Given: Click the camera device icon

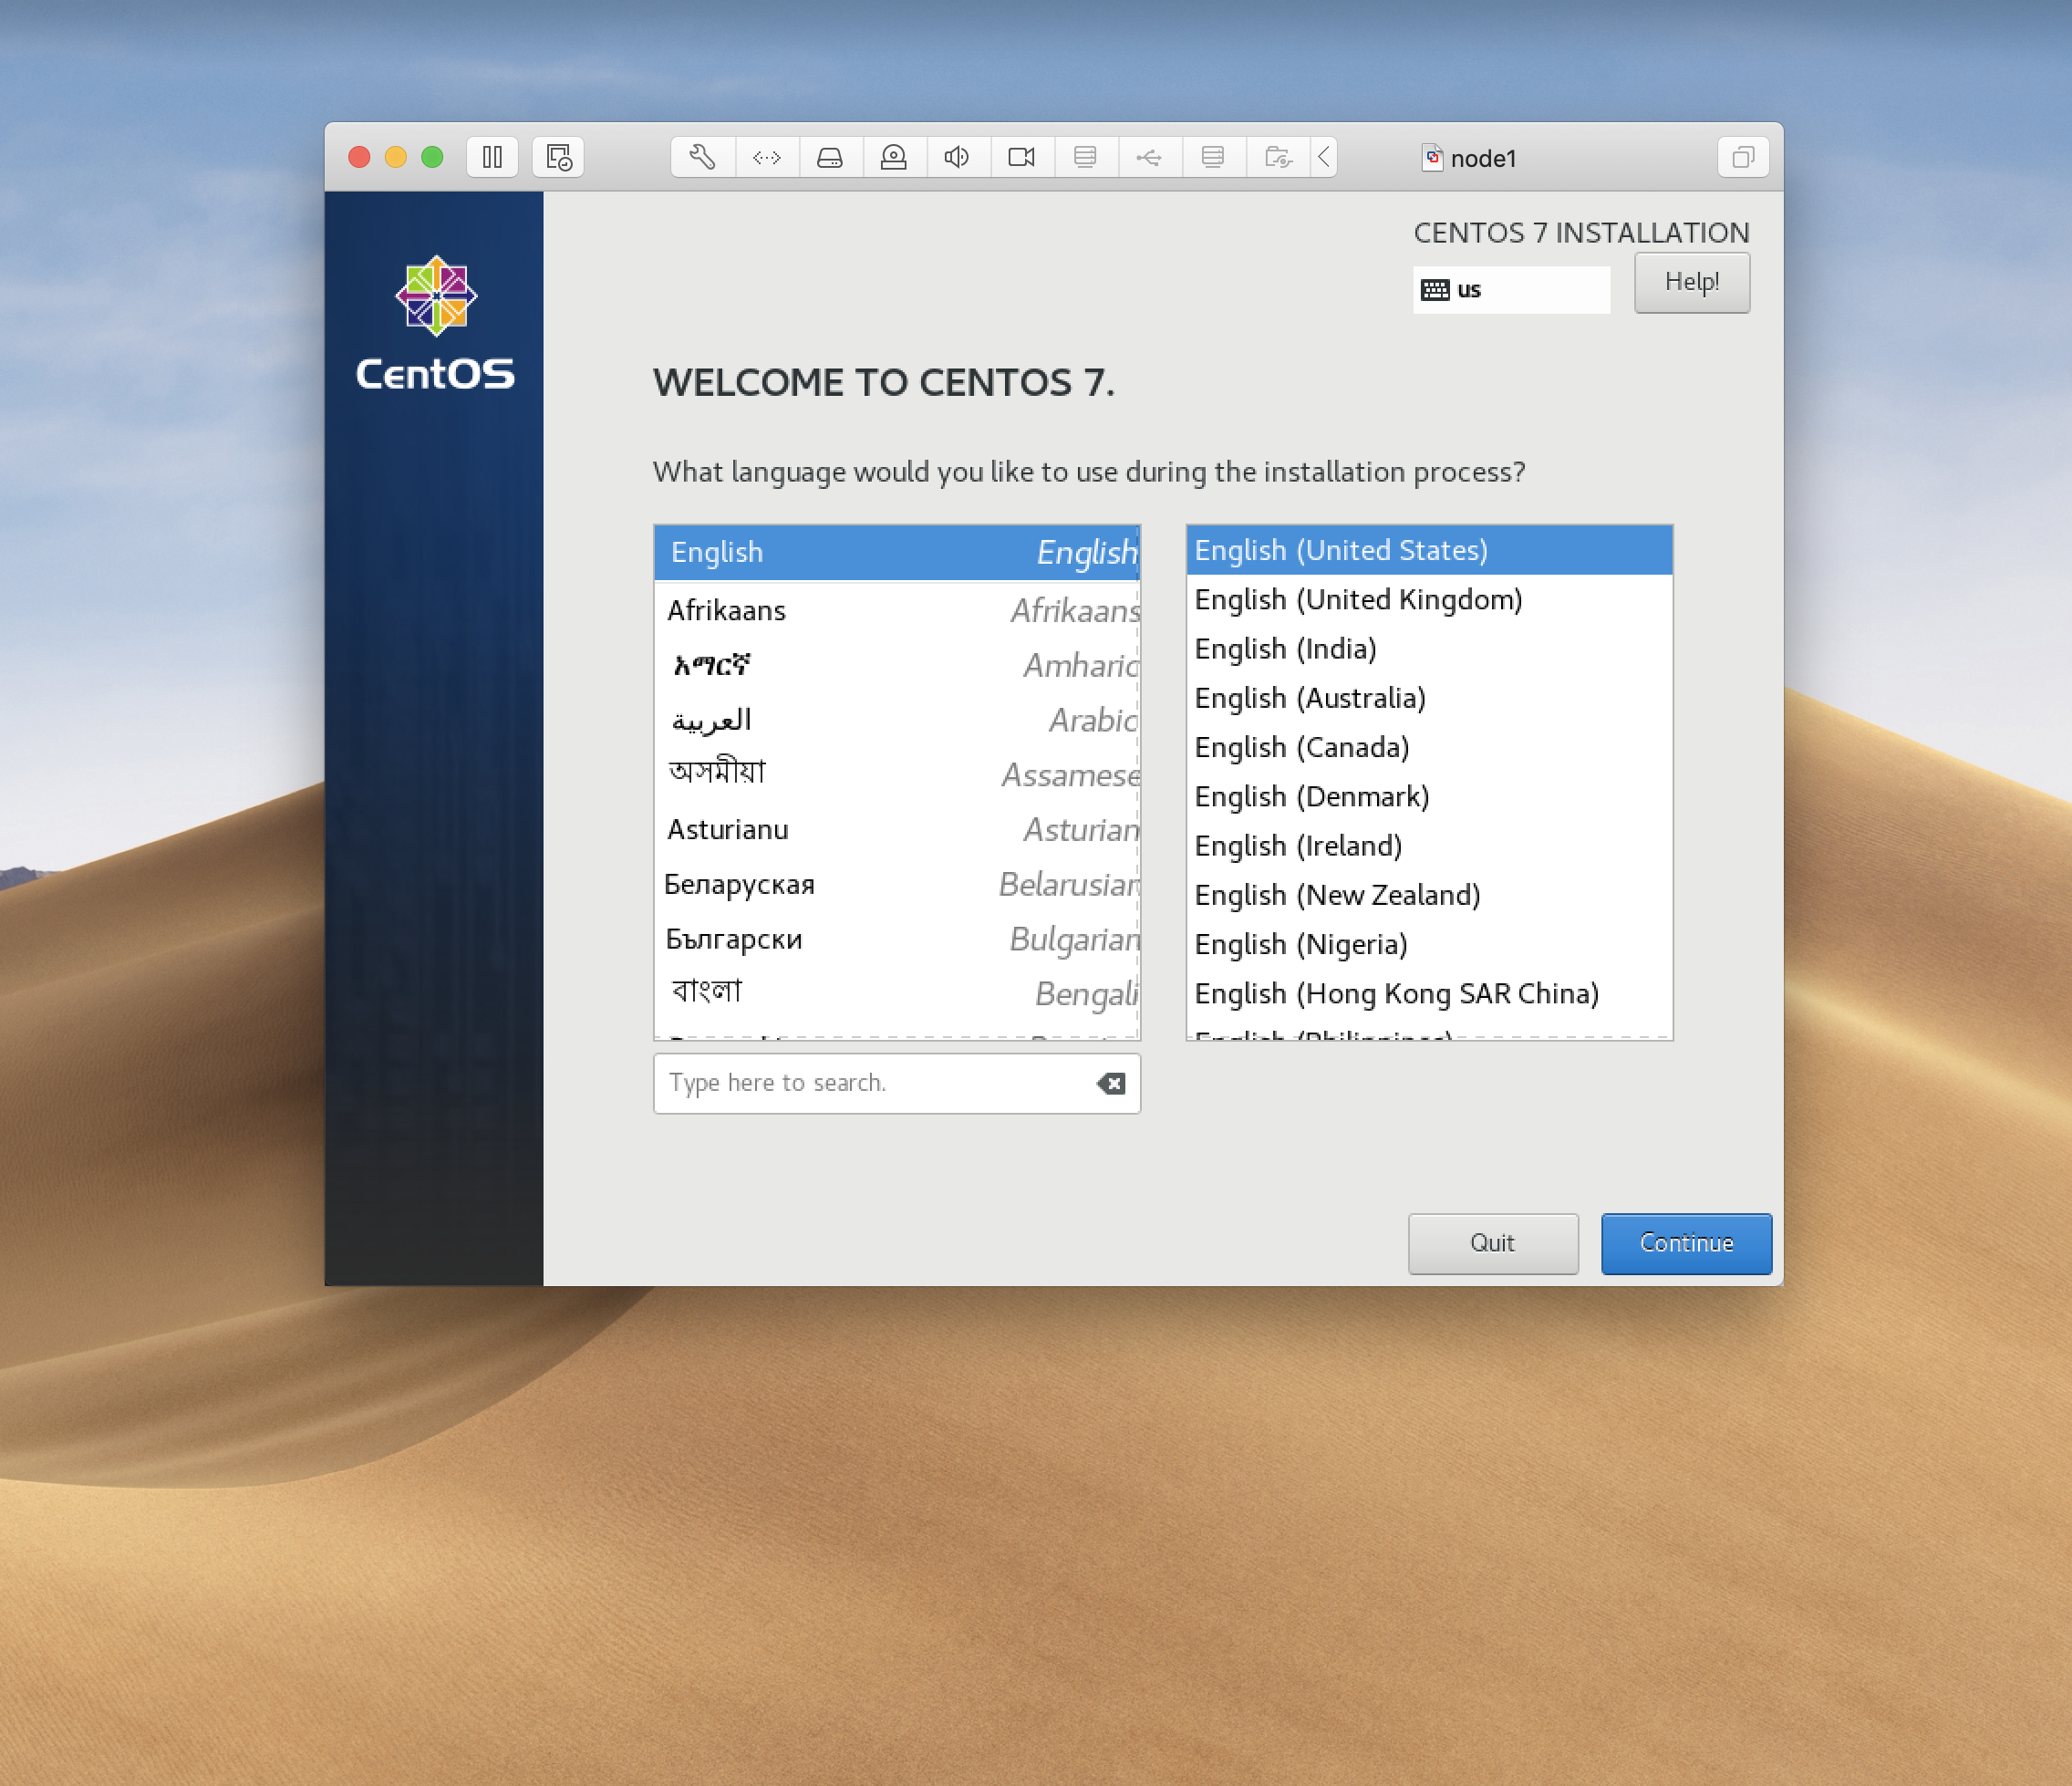Looking at the screenshot, I should click(x=1021, y=157).
